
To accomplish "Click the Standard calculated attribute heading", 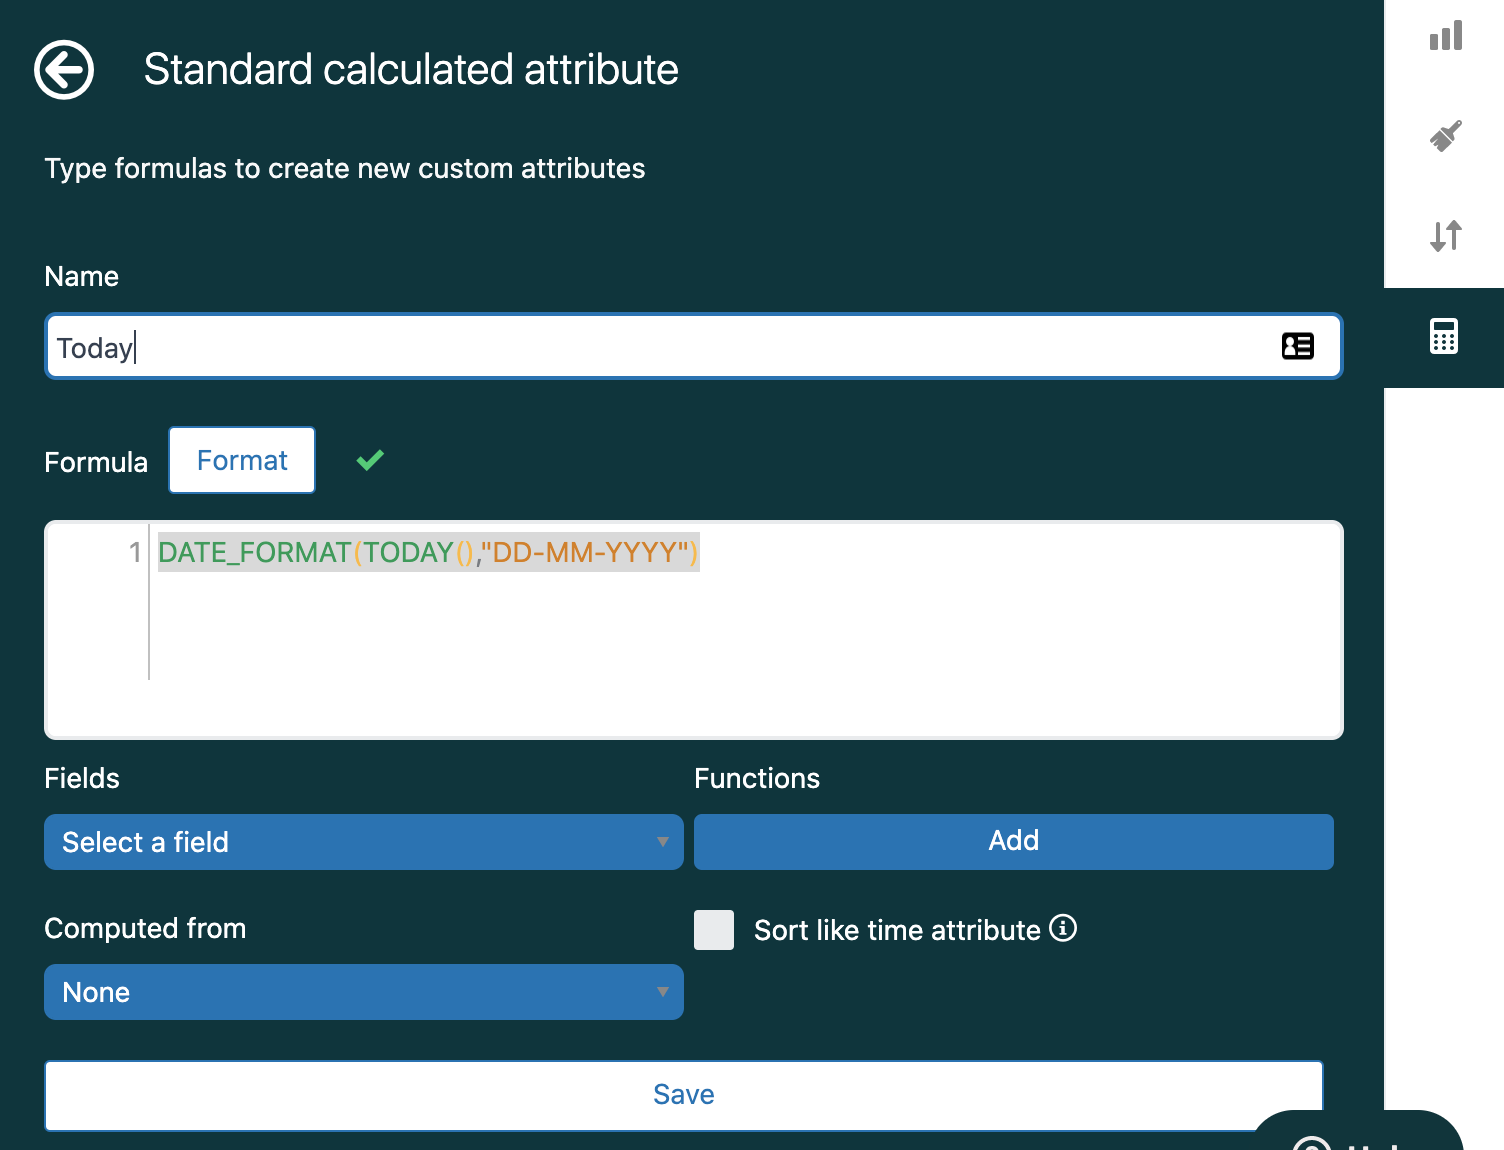I will [411, 70].
